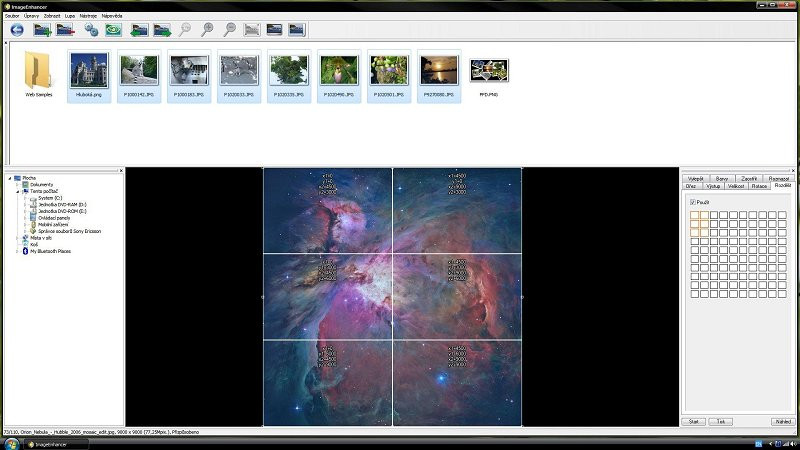
Task: Open the Zobrazit menu
Action: point(52,16)
